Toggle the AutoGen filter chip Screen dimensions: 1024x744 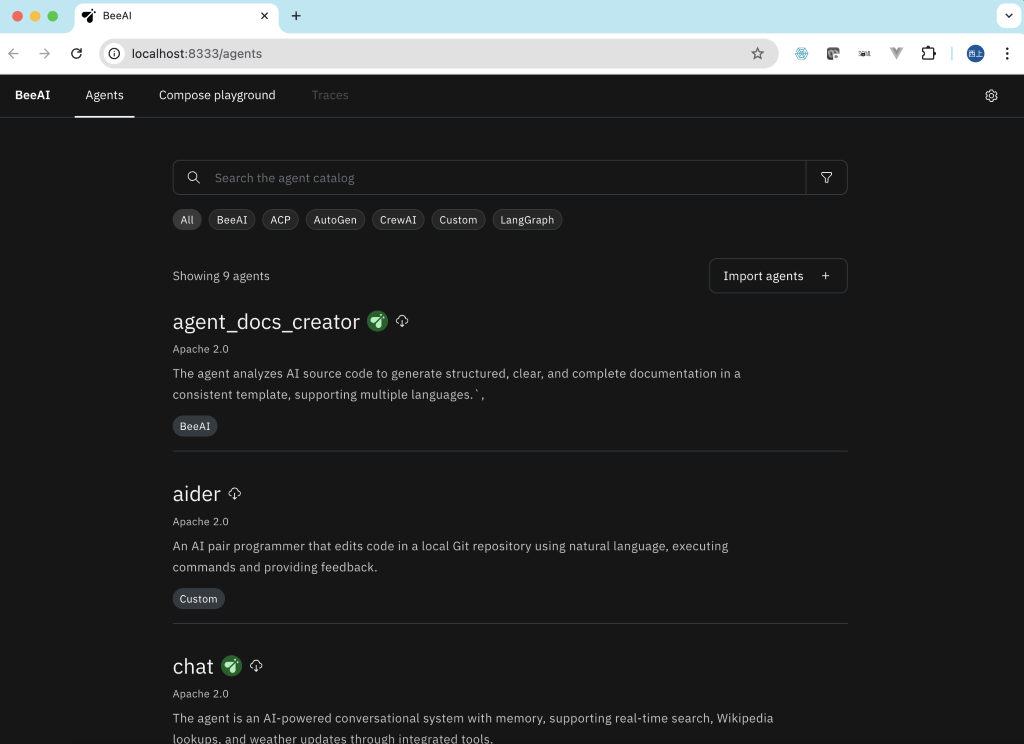tap(335, 220)
